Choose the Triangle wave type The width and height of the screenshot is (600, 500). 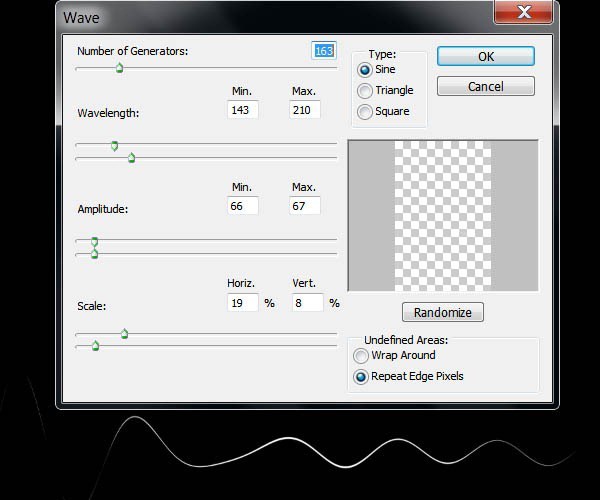[x=365, y=91]
